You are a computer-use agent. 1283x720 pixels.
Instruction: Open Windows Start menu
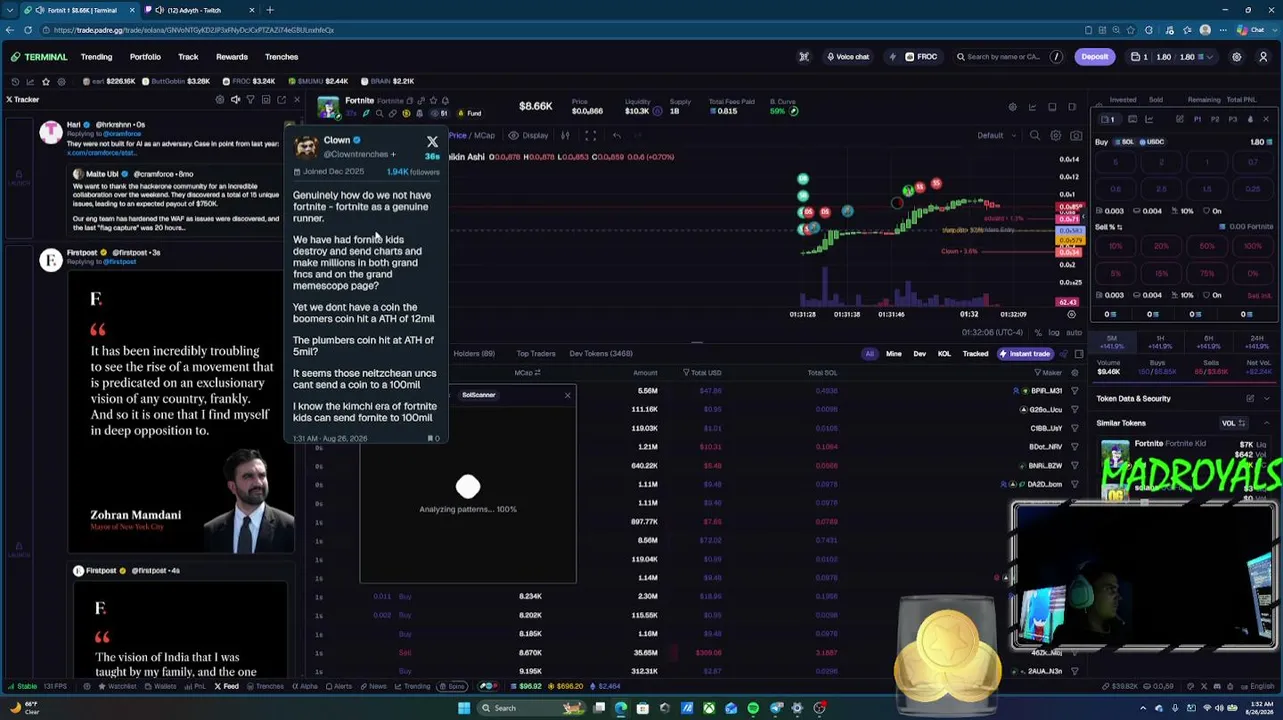coord(463,708)
